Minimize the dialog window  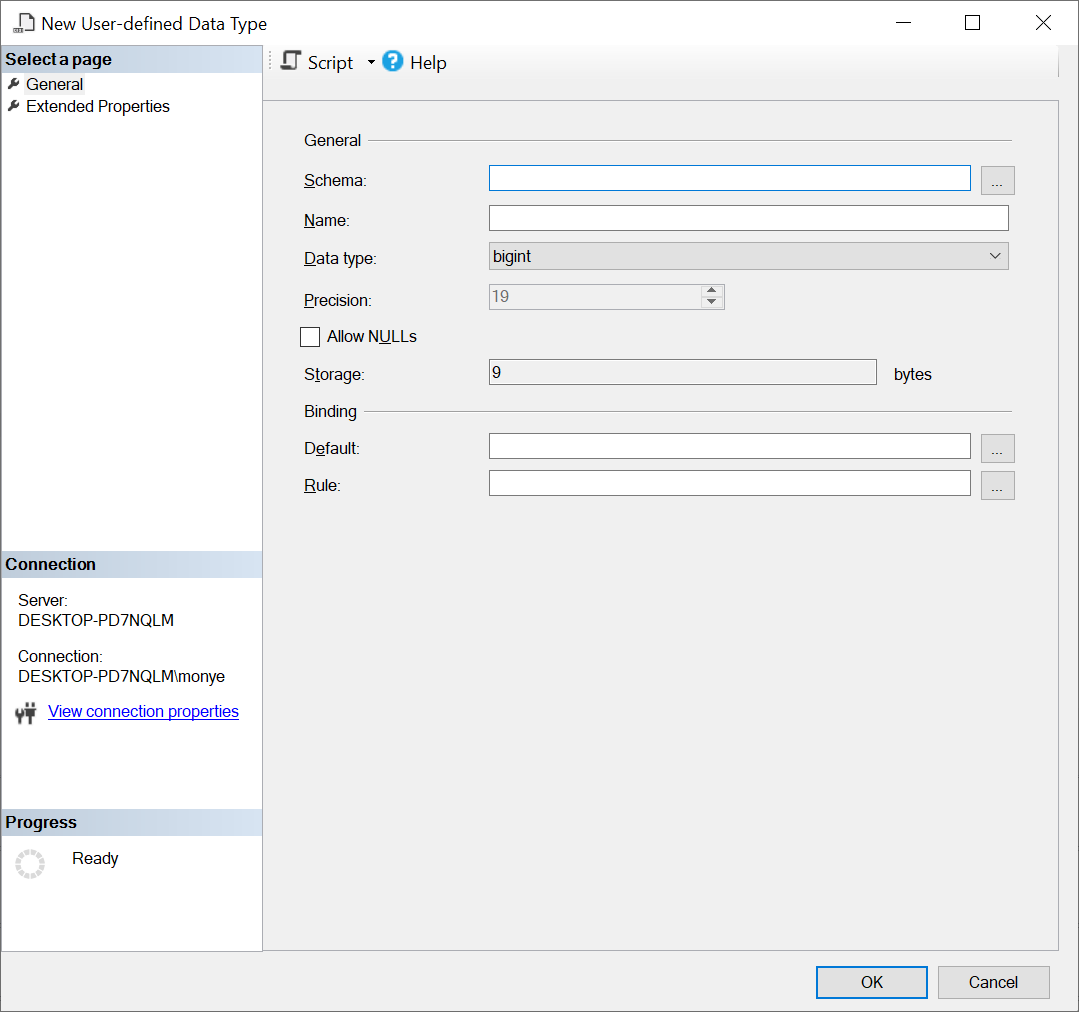(903, 23)
